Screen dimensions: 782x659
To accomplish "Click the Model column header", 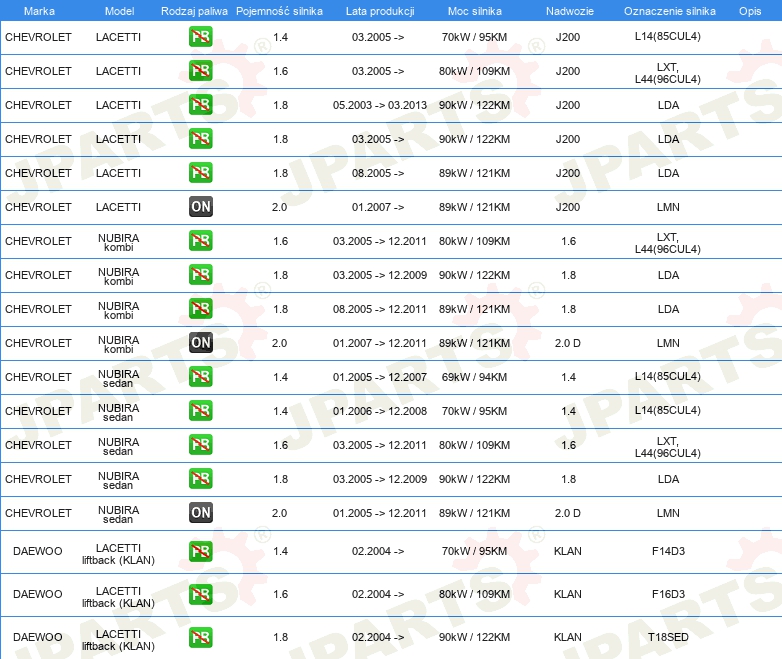I will [x=119, y=11].
